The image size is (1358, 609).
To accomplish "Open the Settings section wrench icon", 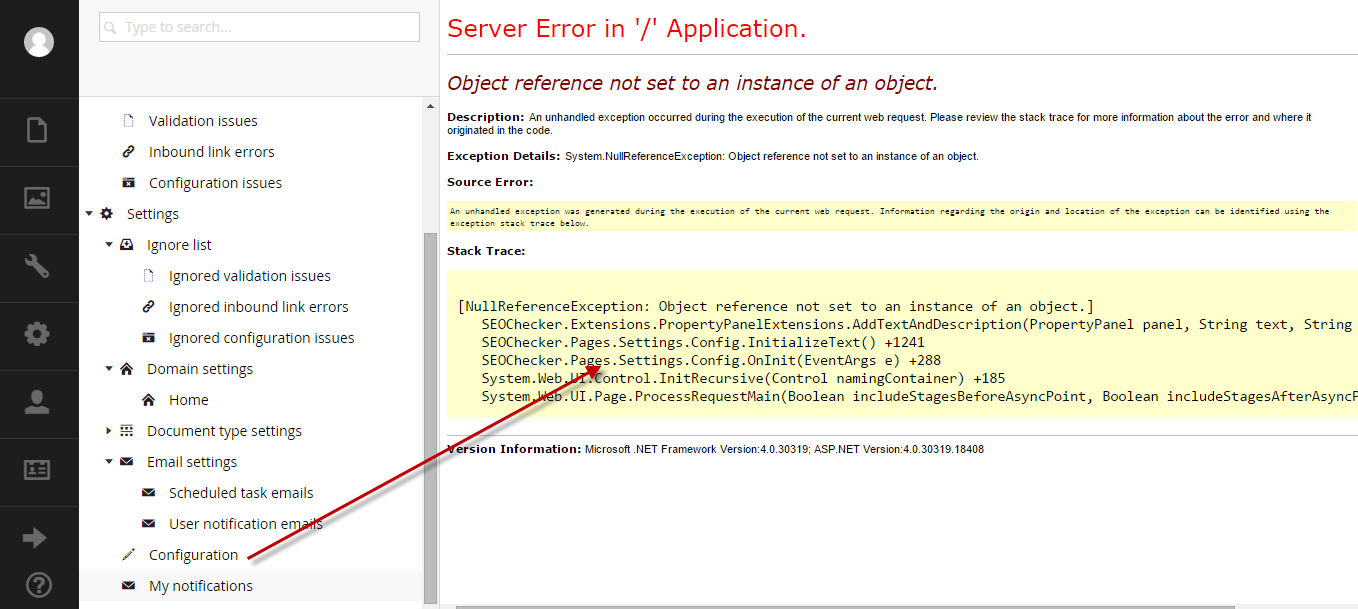I will click(x=37, y=266).
